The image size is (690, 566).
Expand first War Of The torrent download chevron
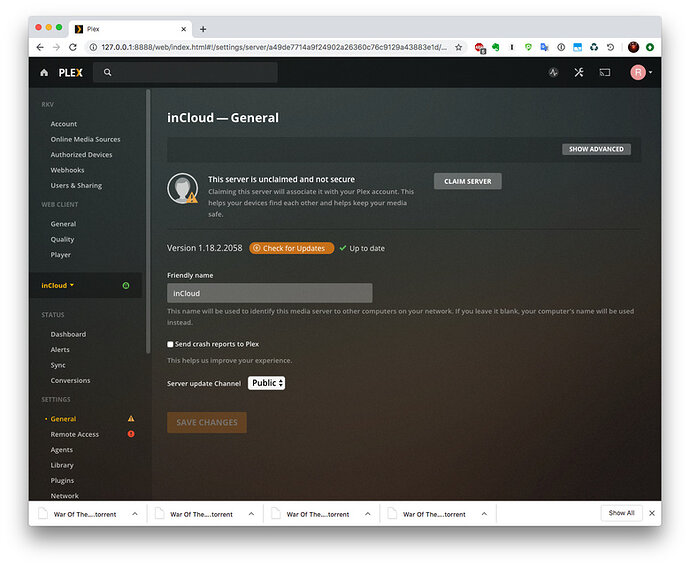tap(135, 514)
